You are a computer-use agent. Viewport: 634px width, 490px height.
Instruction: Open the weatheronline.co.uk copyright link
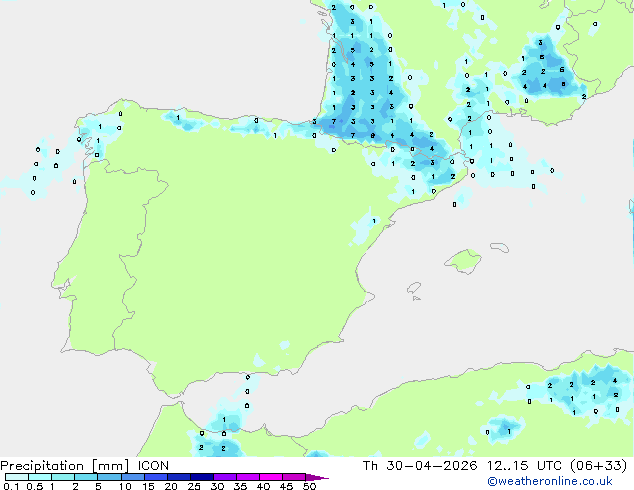[x=550, y=481]
